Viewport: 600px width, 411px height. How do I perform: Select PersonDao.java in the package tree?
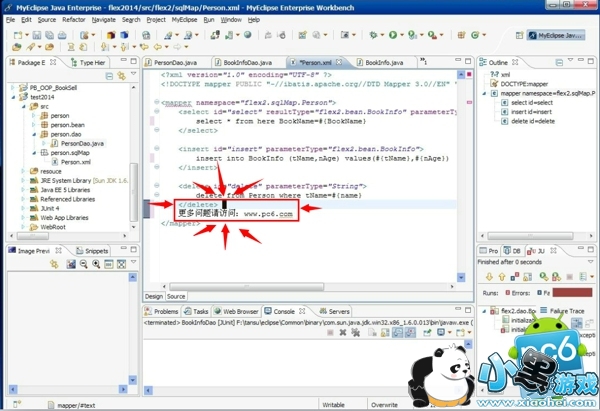pos(82,142)
